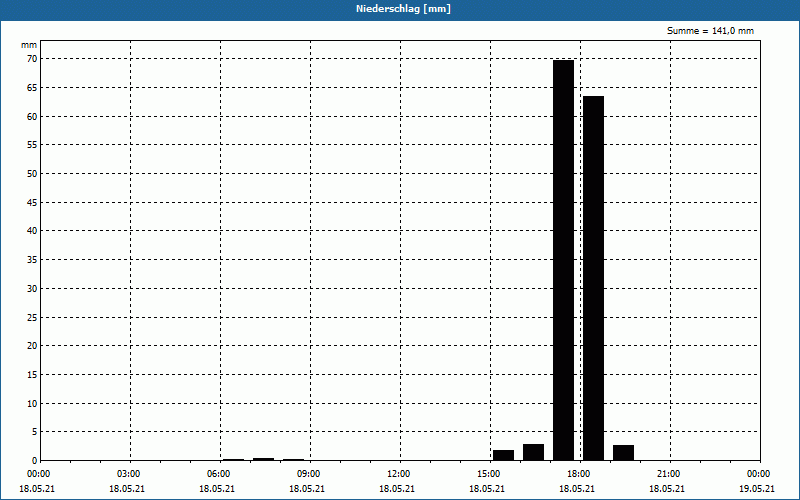Pick the 10 y-axis value
The height and width of the screenshot is (500, 800).
click(32, 403)
